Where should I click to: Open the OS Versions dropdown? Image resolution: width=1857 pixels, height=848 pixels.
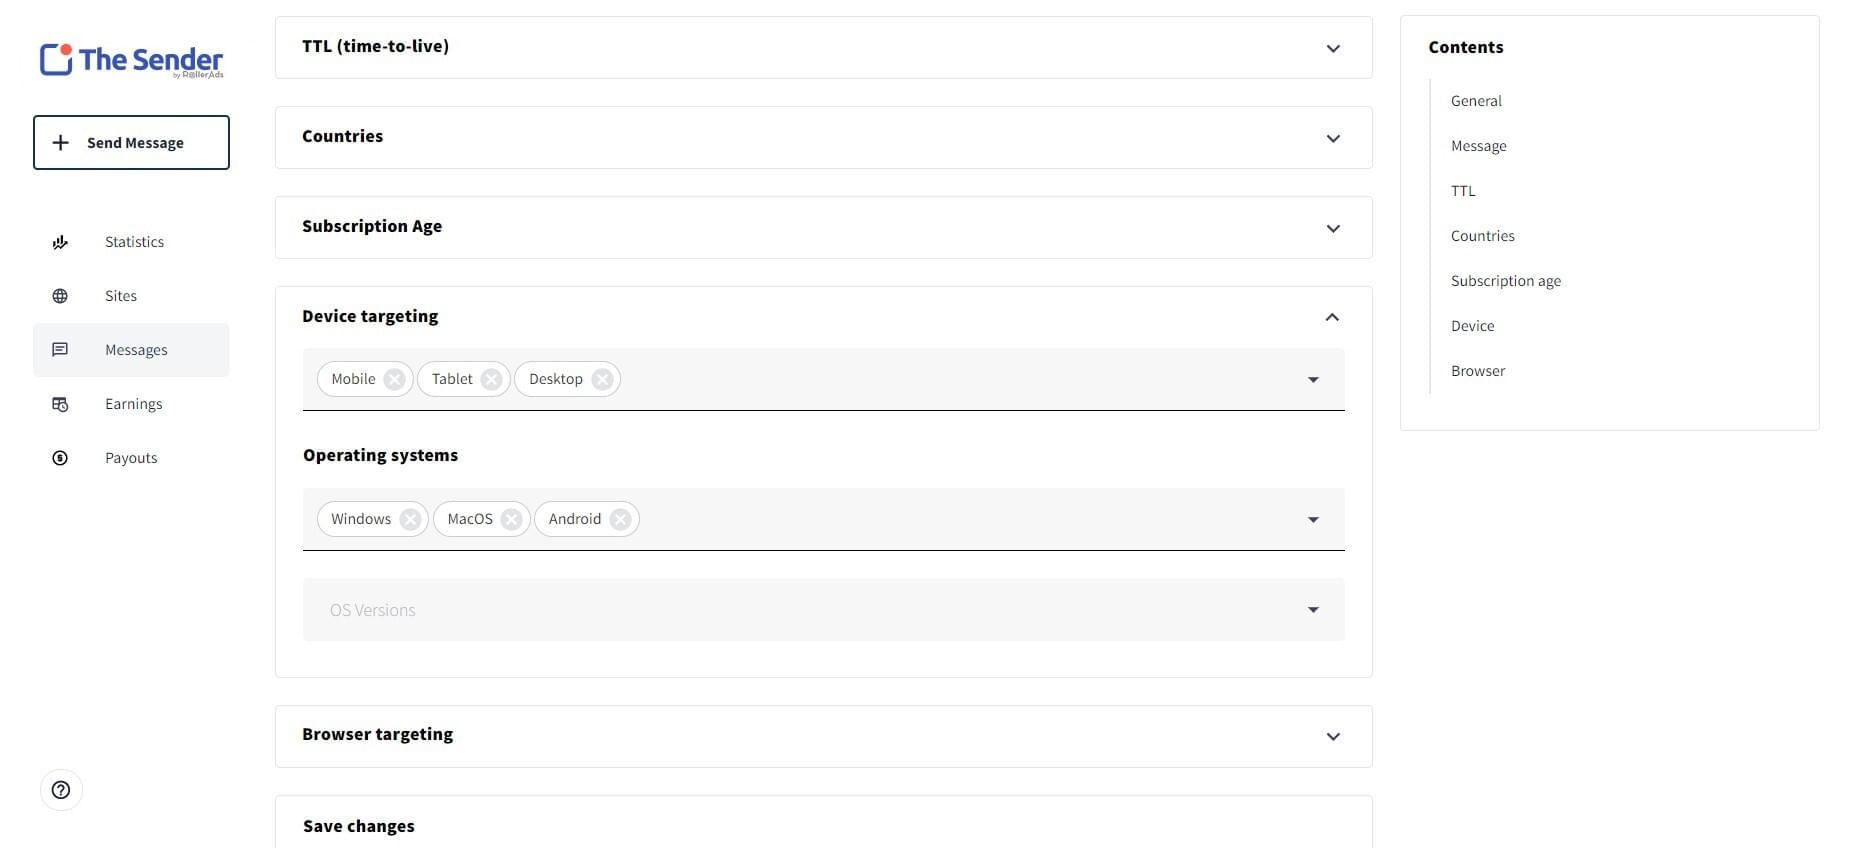coord(823,610)
